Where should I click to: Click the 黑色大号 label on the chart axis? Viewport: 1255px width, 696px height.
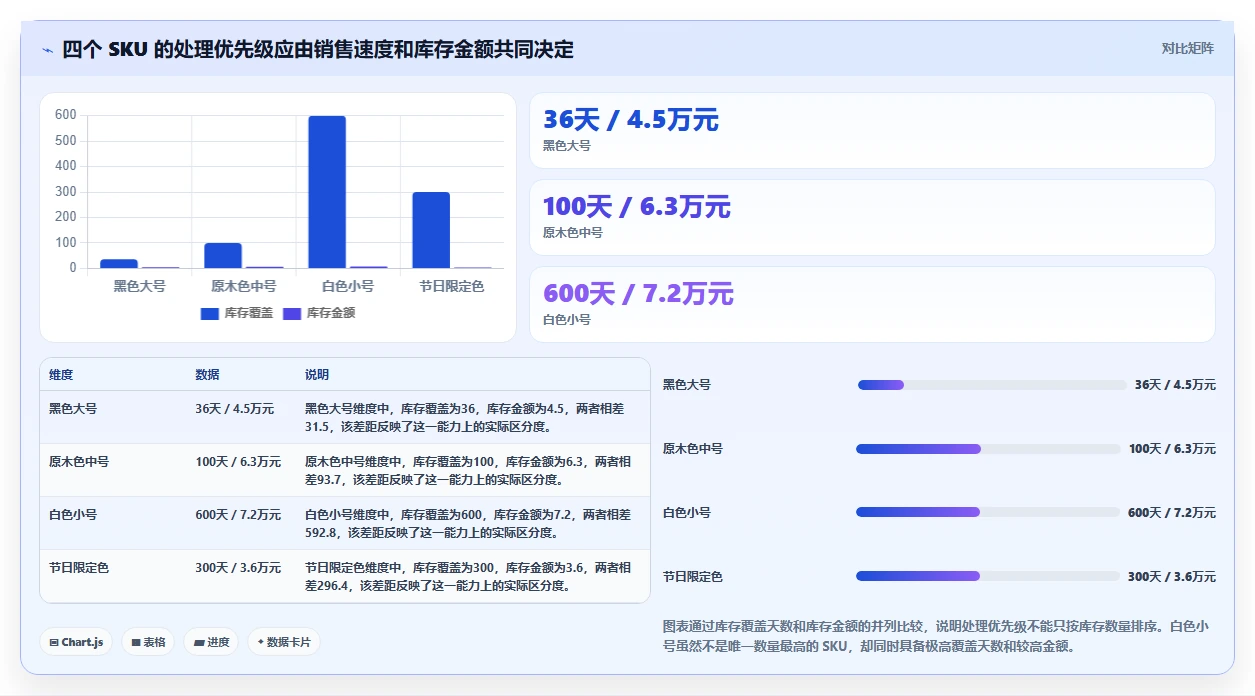click(139, 286)
